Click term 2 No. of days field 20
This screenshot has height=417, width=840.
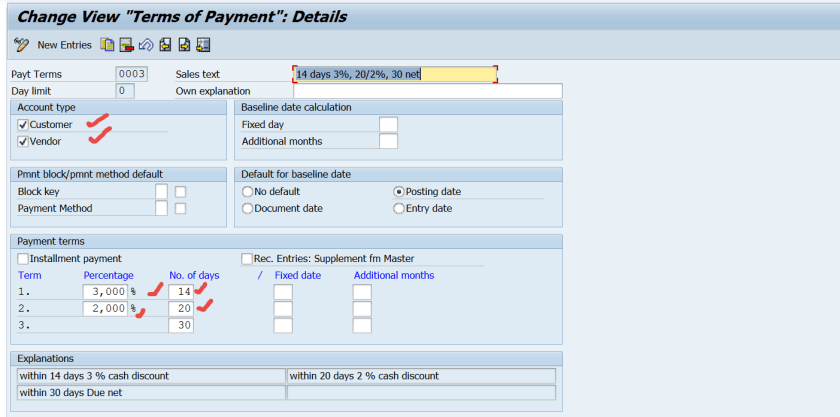[x=181, y=309]
